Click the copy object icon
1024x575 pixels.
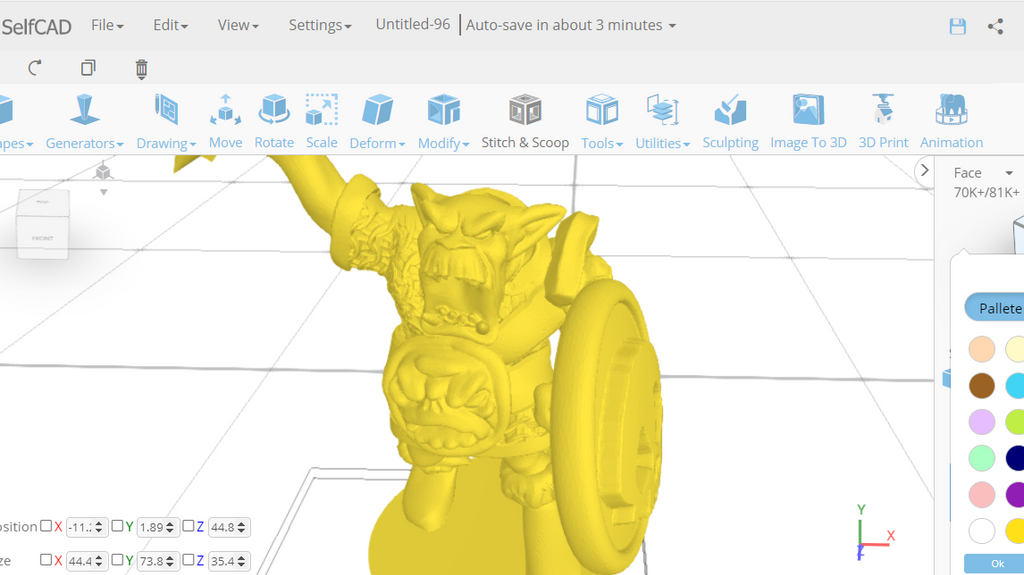(88, 67)
